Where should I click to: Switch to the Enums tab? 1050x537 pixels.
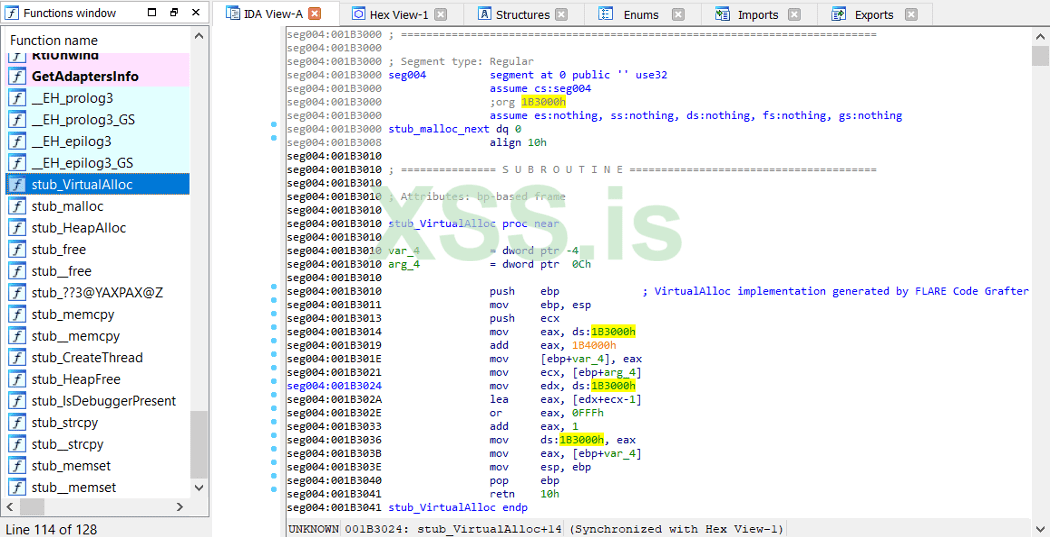point(641,15)
